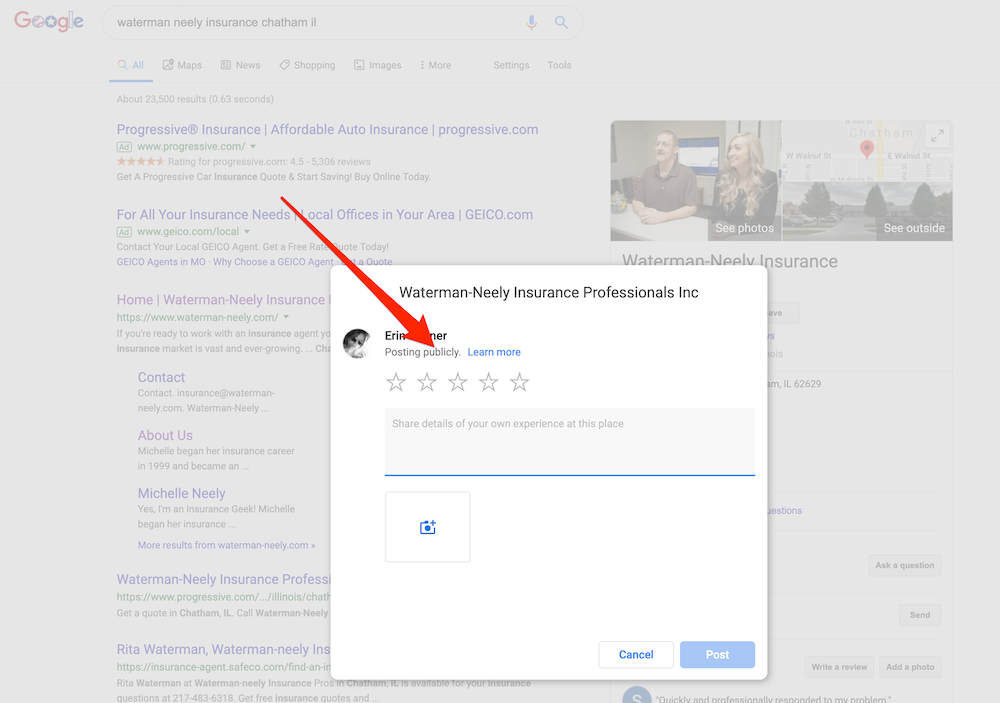This screenshot has width=1000, height=703.
Task: Open dropdown arrow beside waterman-neely.com URL
Action: pos(286,317)
